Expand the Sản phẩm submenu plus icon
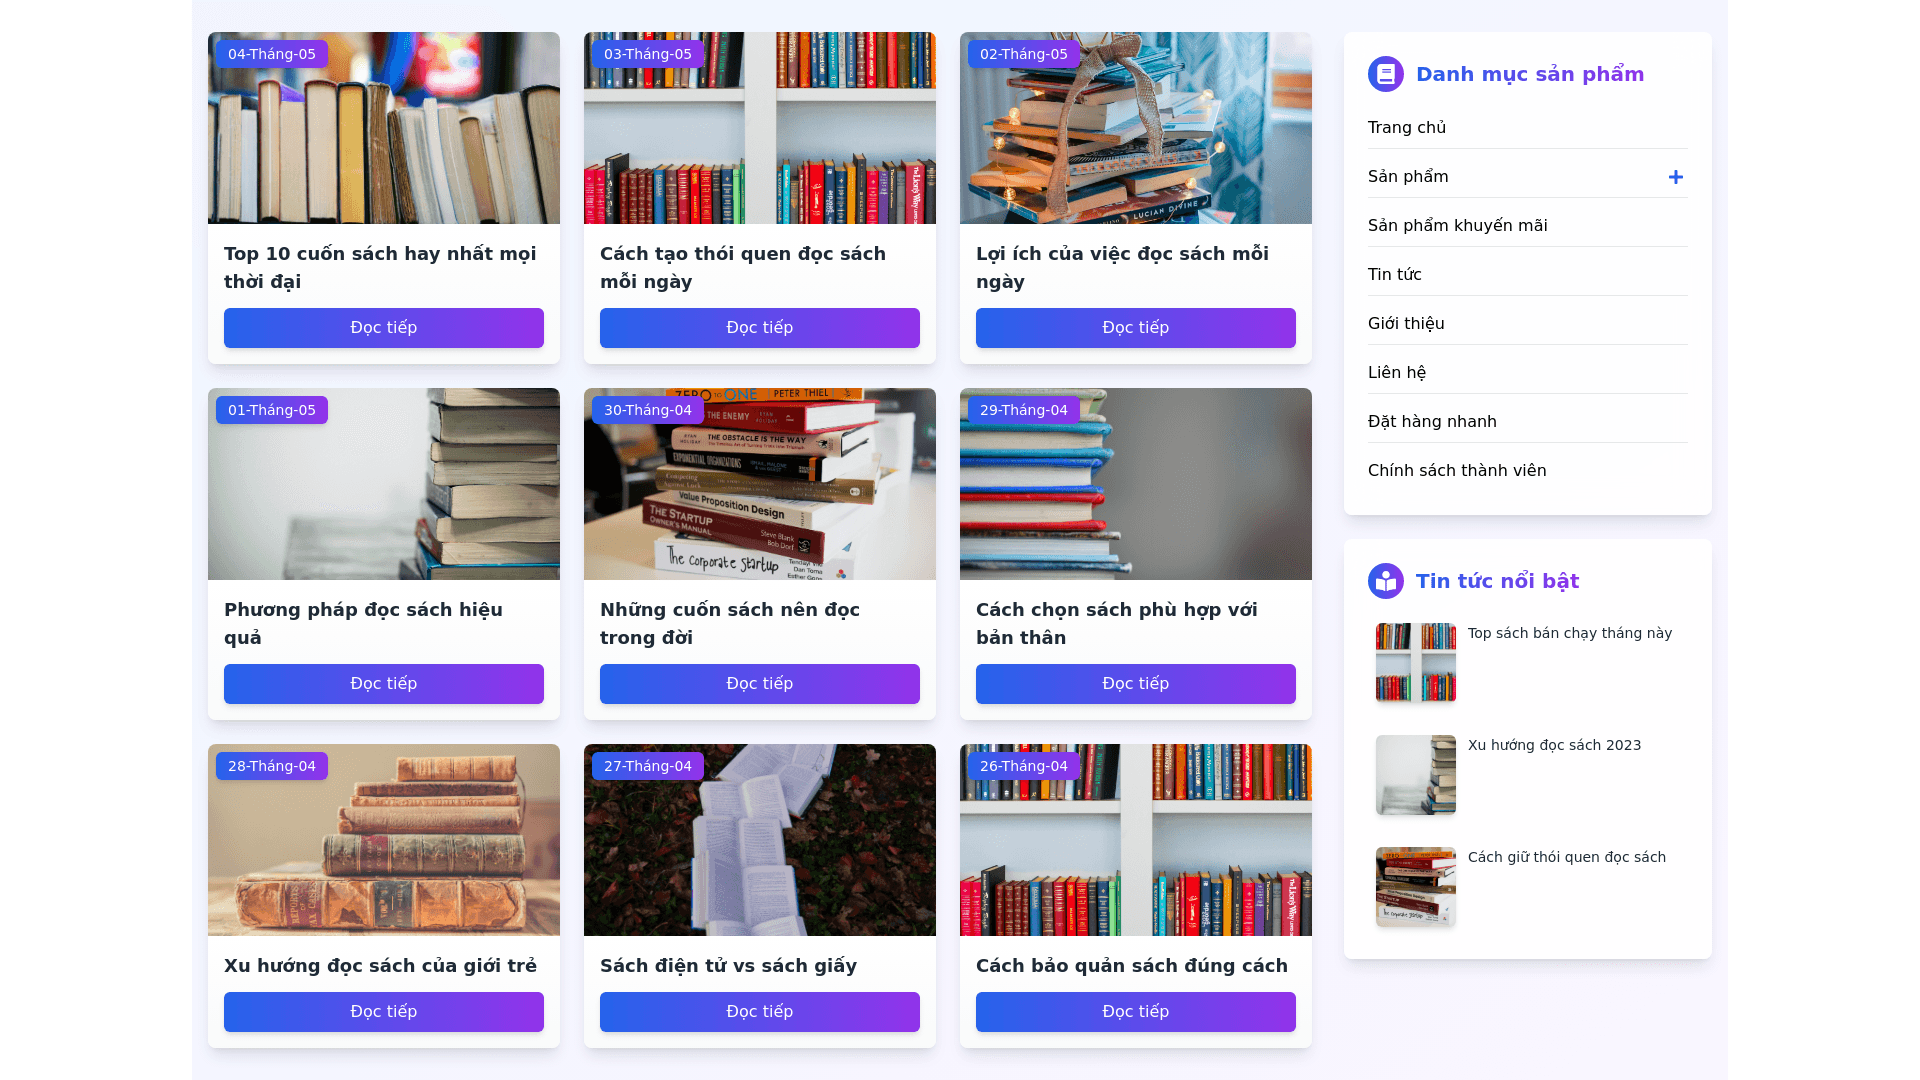The width and height of the screenshot is (1920, 1080). coord(1676,177)
